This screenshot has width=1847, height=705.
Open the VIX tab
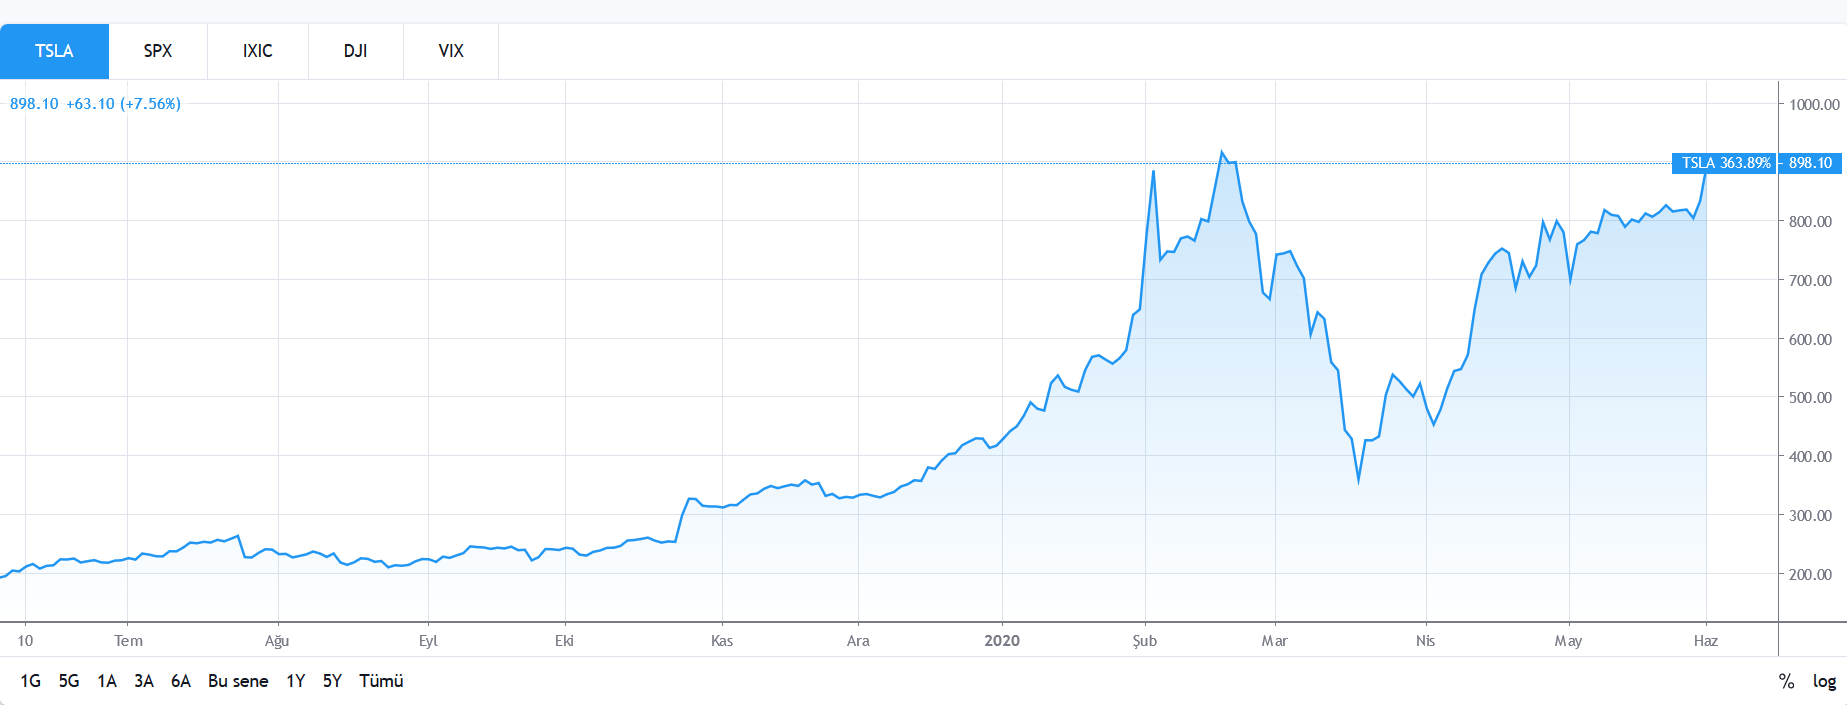click(x=451, y=51)
